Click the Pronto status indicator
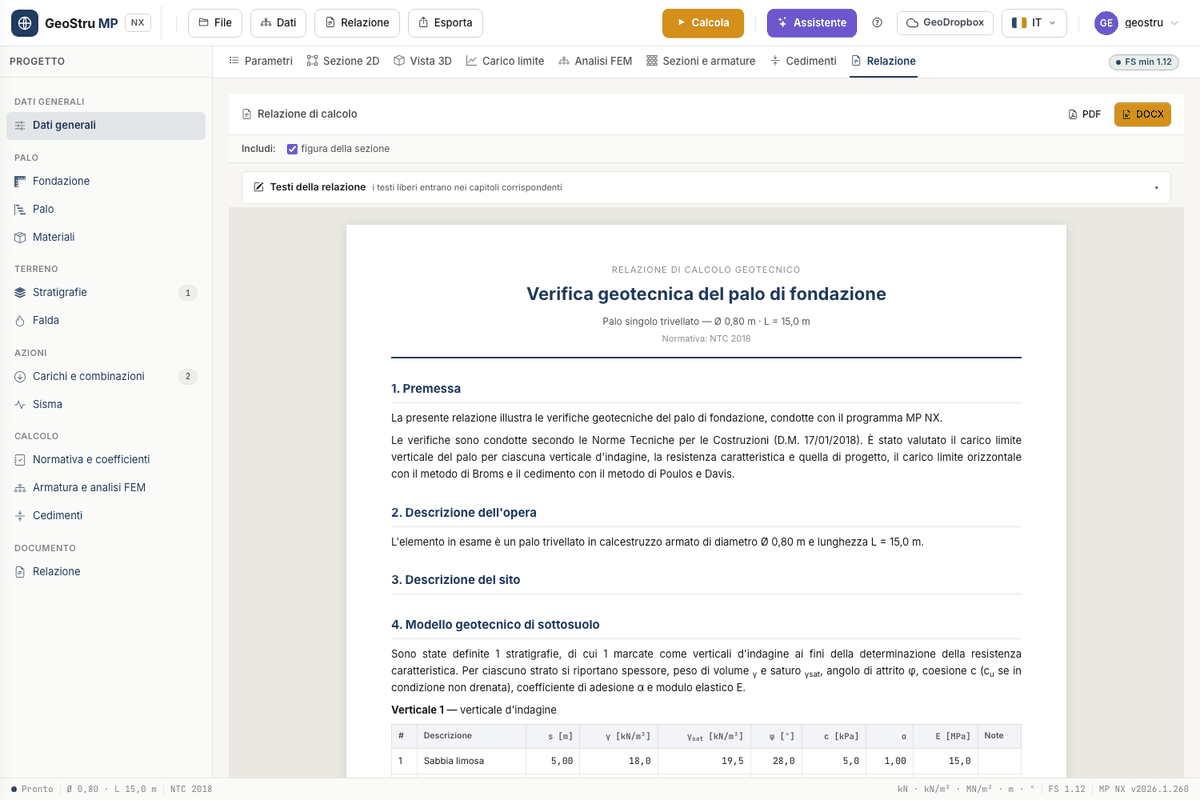The image size is (1200, 800). [32, 789]
